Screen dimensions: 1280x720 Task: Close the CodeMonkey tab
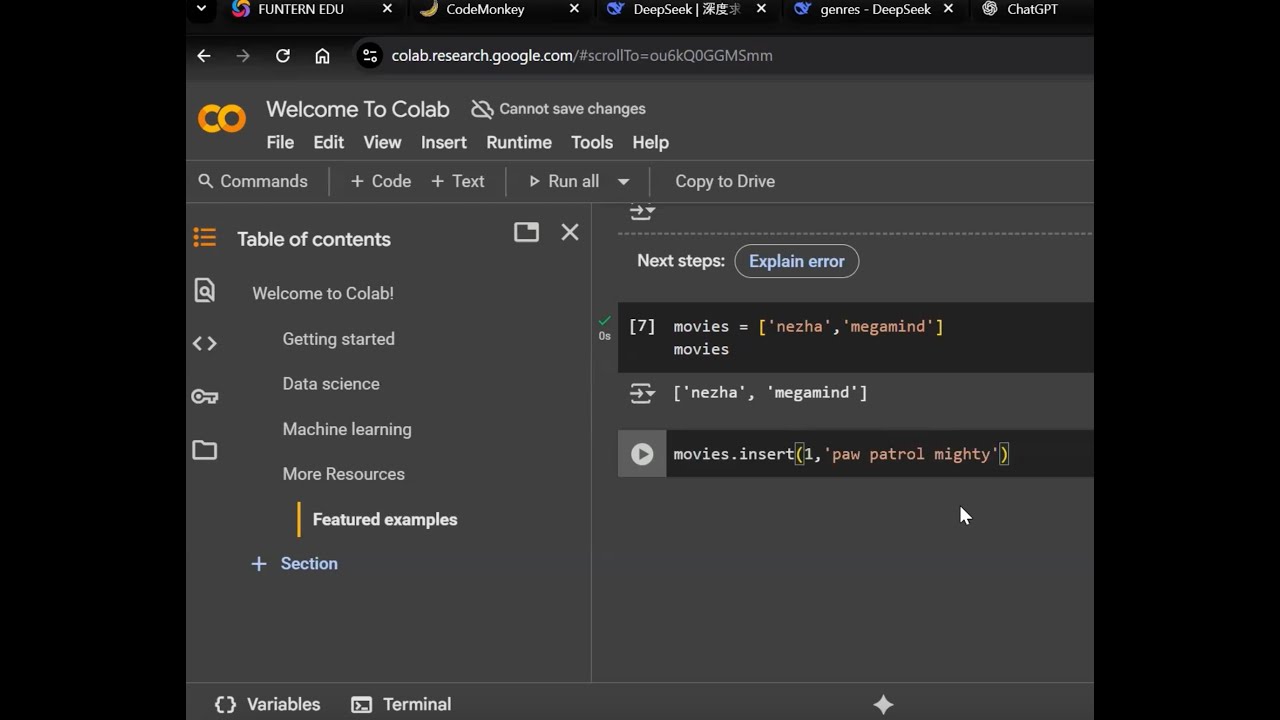pos(574,9)
